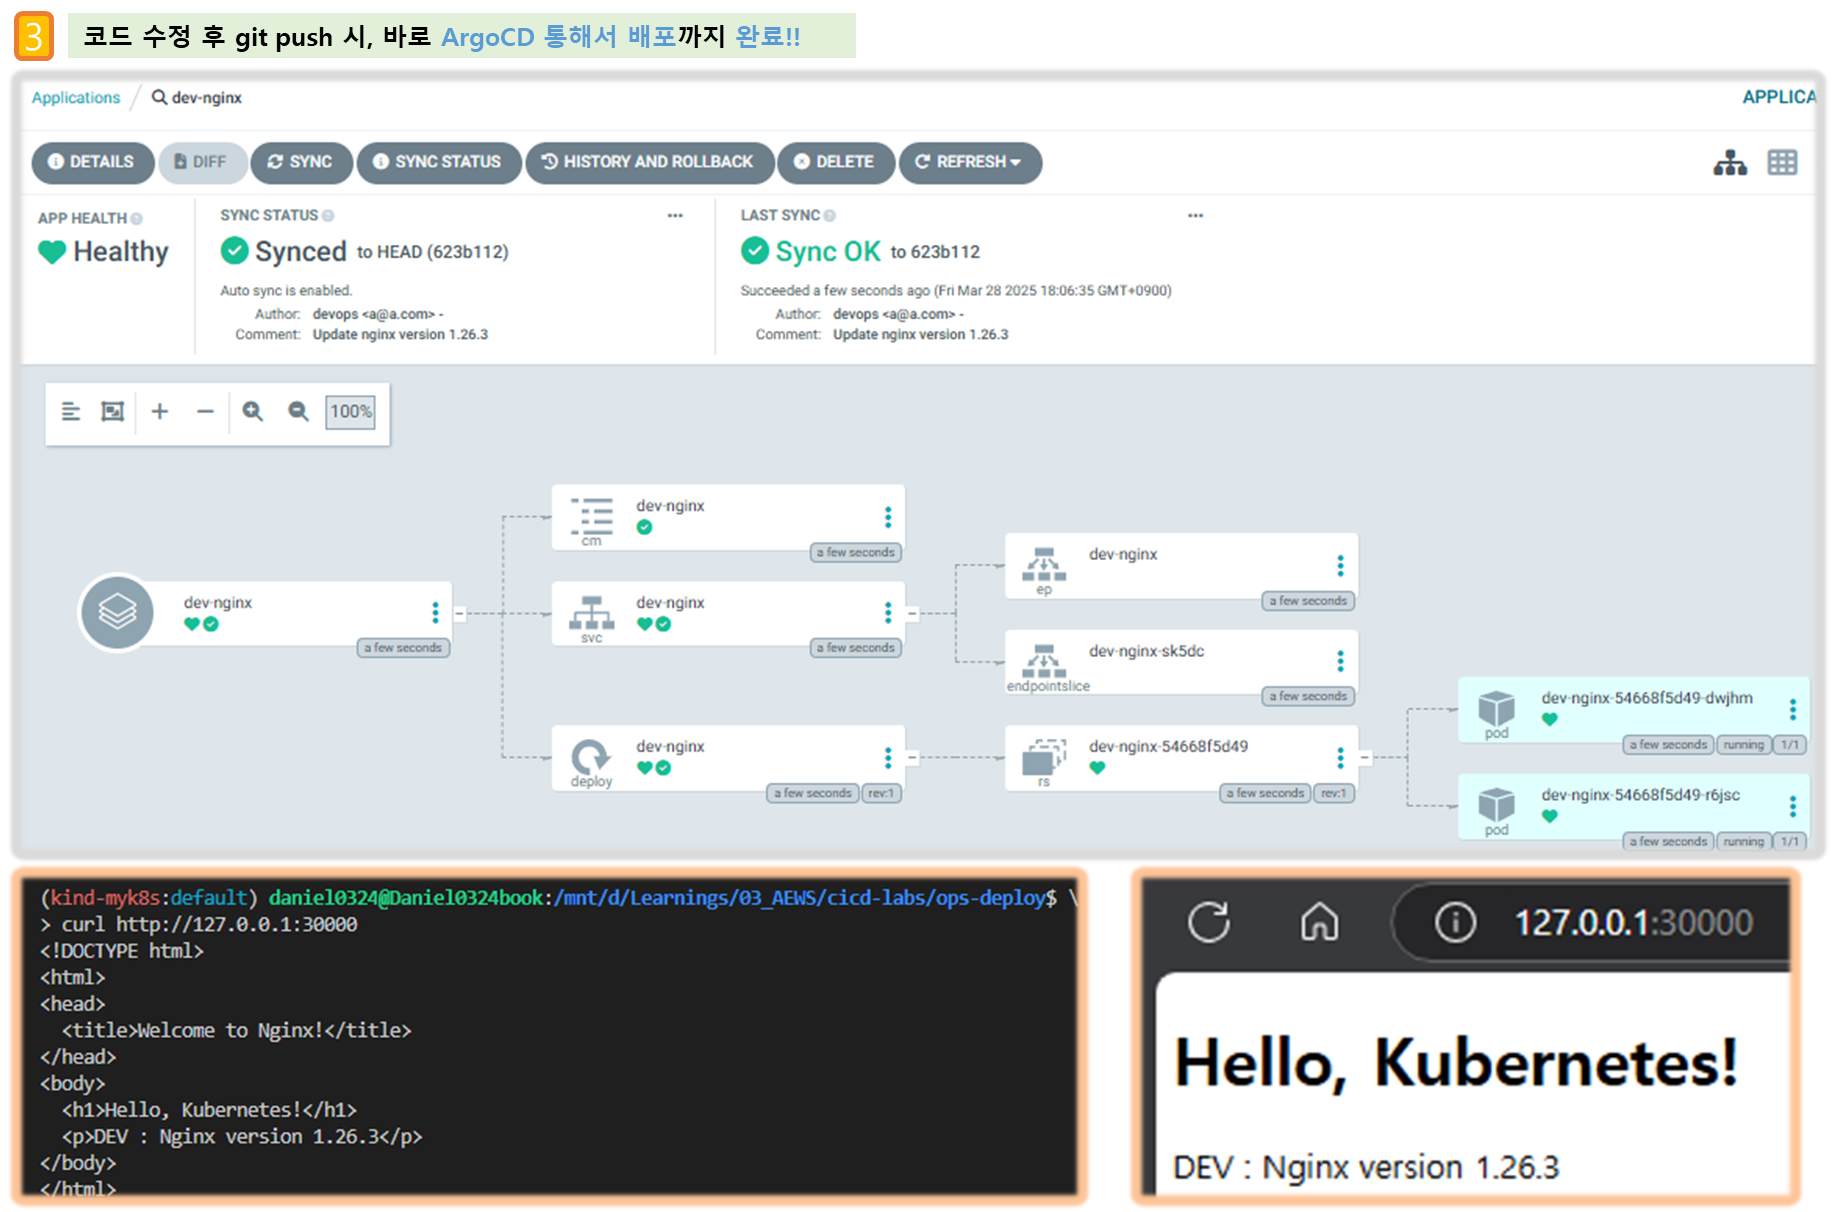Expand the REFRESH dropdown button
This screenshot has height=1212, width=1832.
coord(969,162)
